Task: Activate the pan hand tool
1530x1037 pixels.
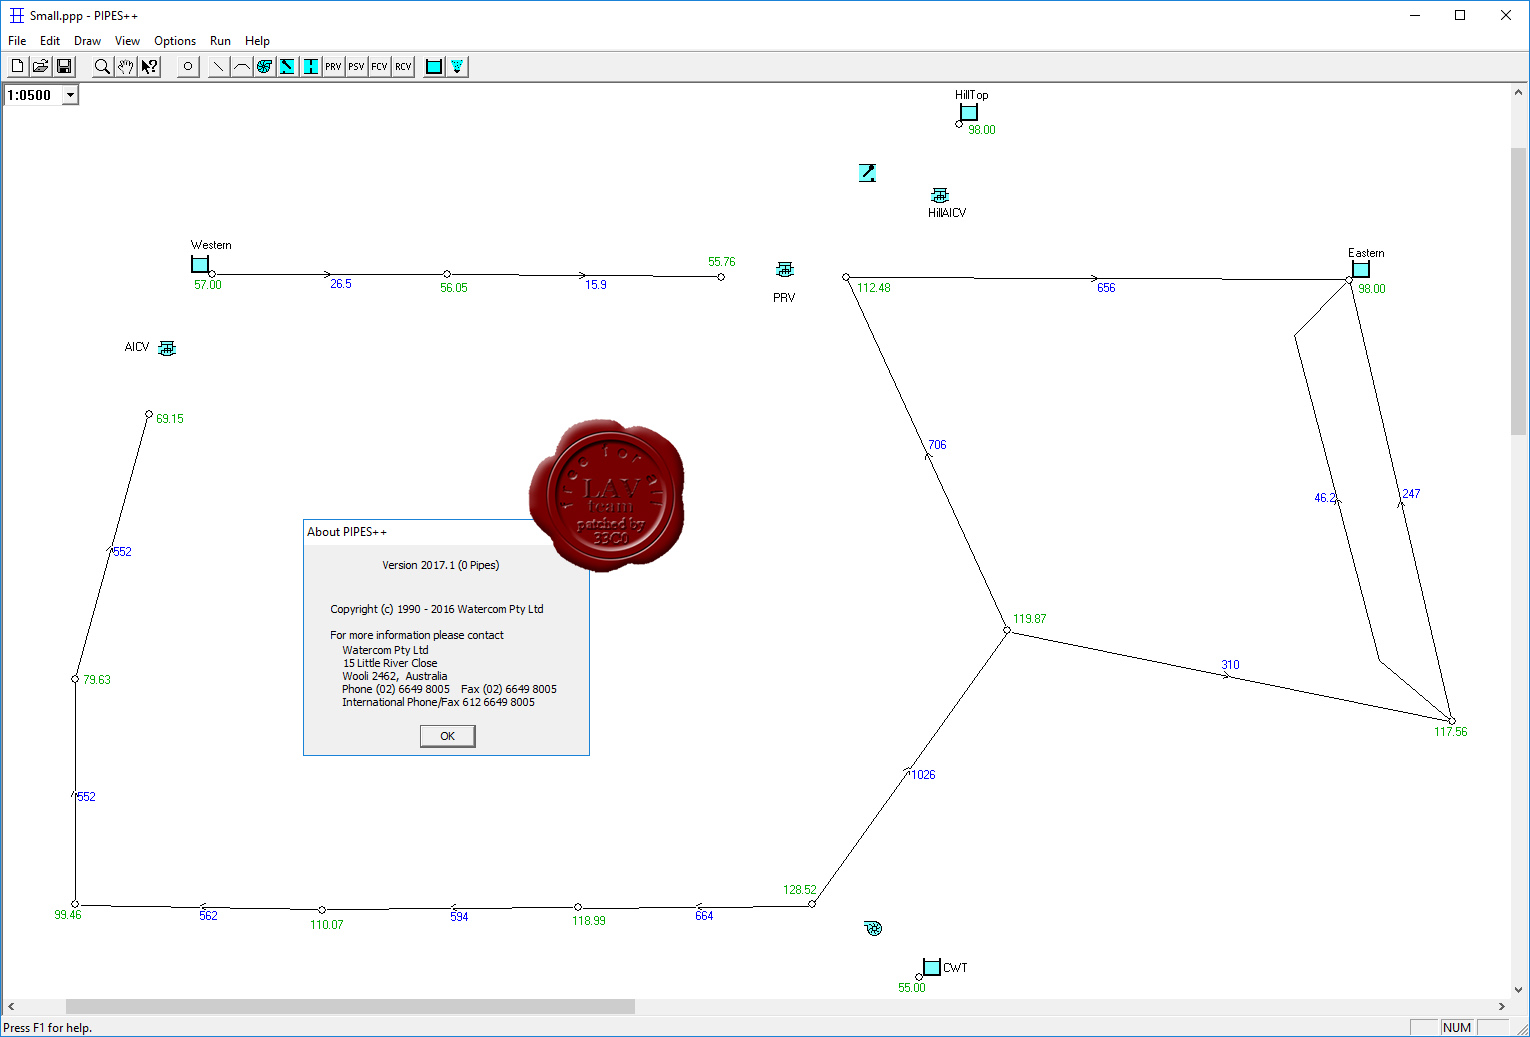Action: tap(125, 67)
